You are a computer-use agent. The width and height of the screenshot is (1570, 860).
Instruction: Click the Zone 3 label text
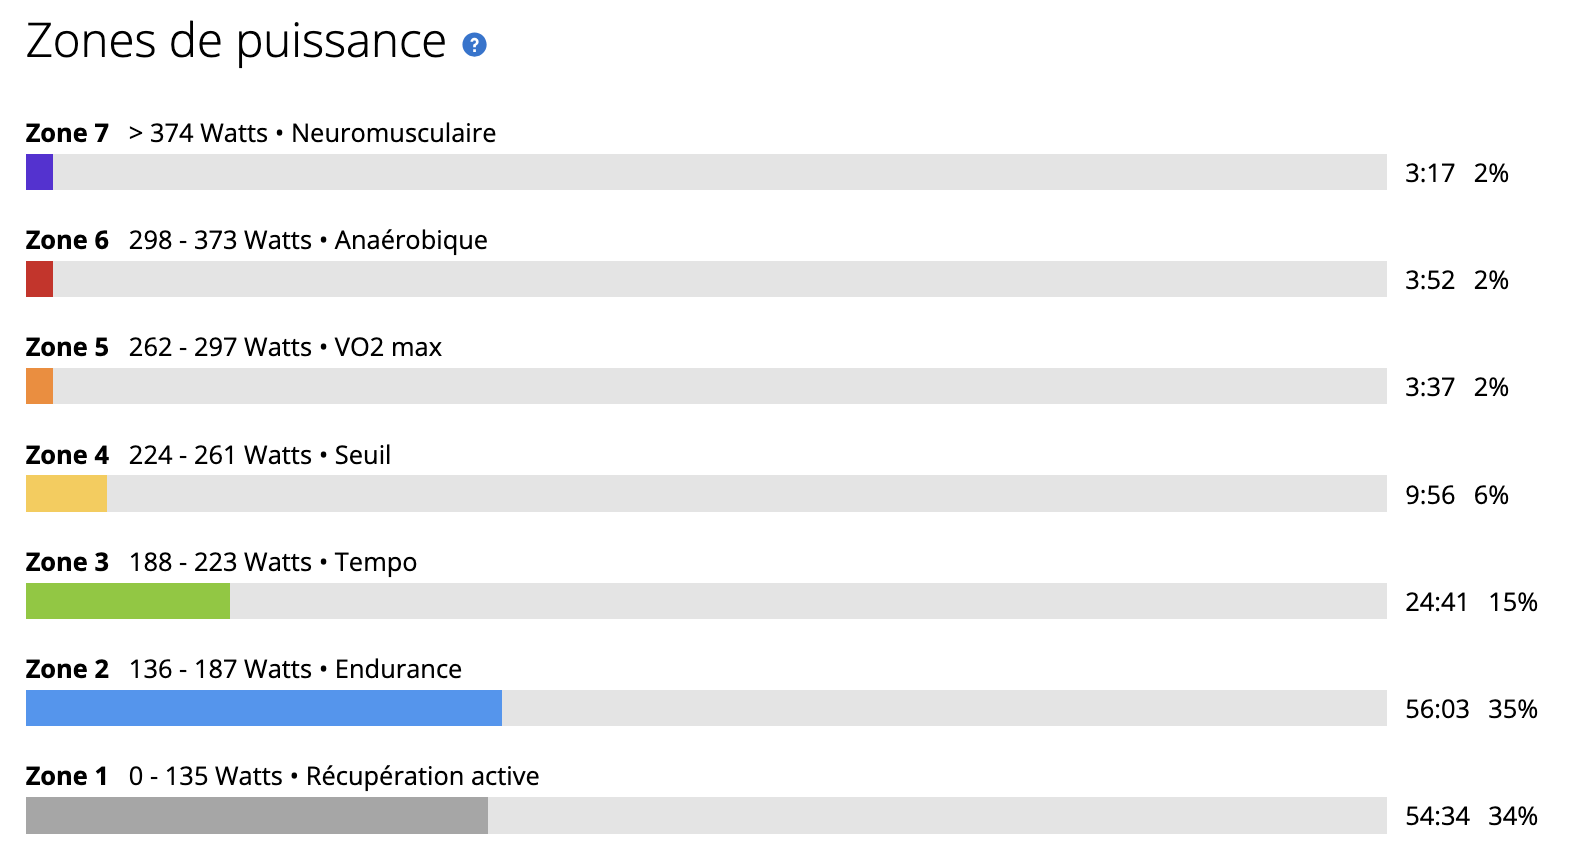67,562
